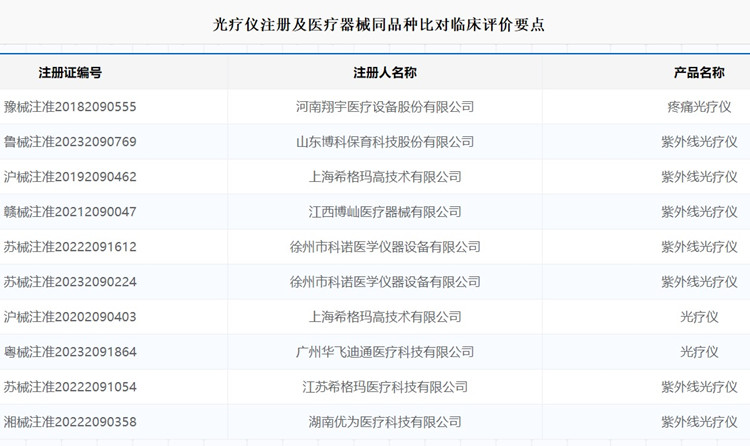
Task: Select registration number 鲁械注准20232090769
Action: [x=70, y=142]
